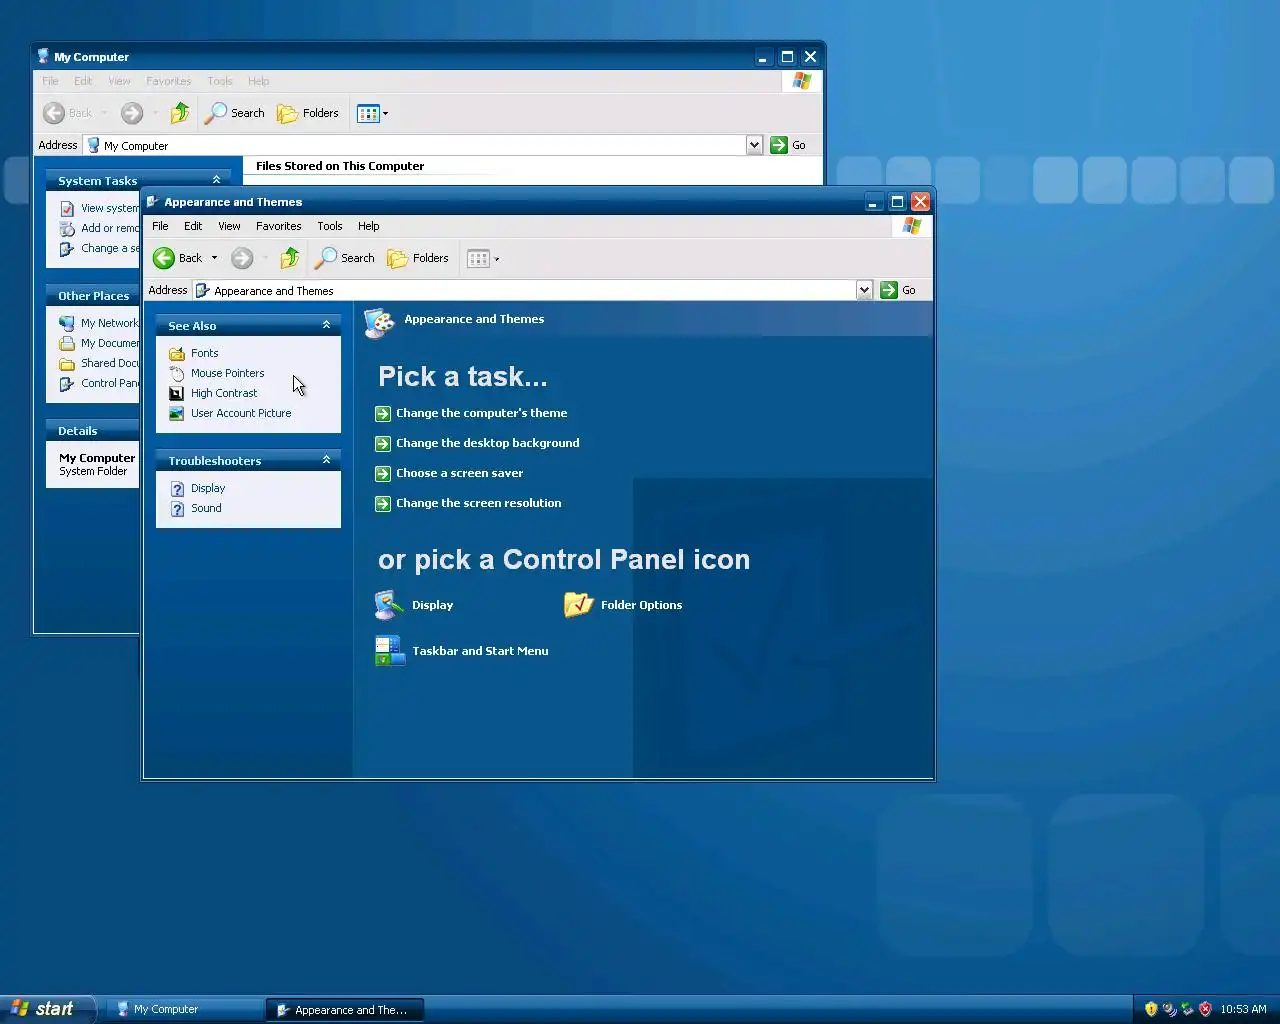Screen dimensions: 1280x1024
Task: Click Mouse Pointers link
Action: [x=228, y=373]
